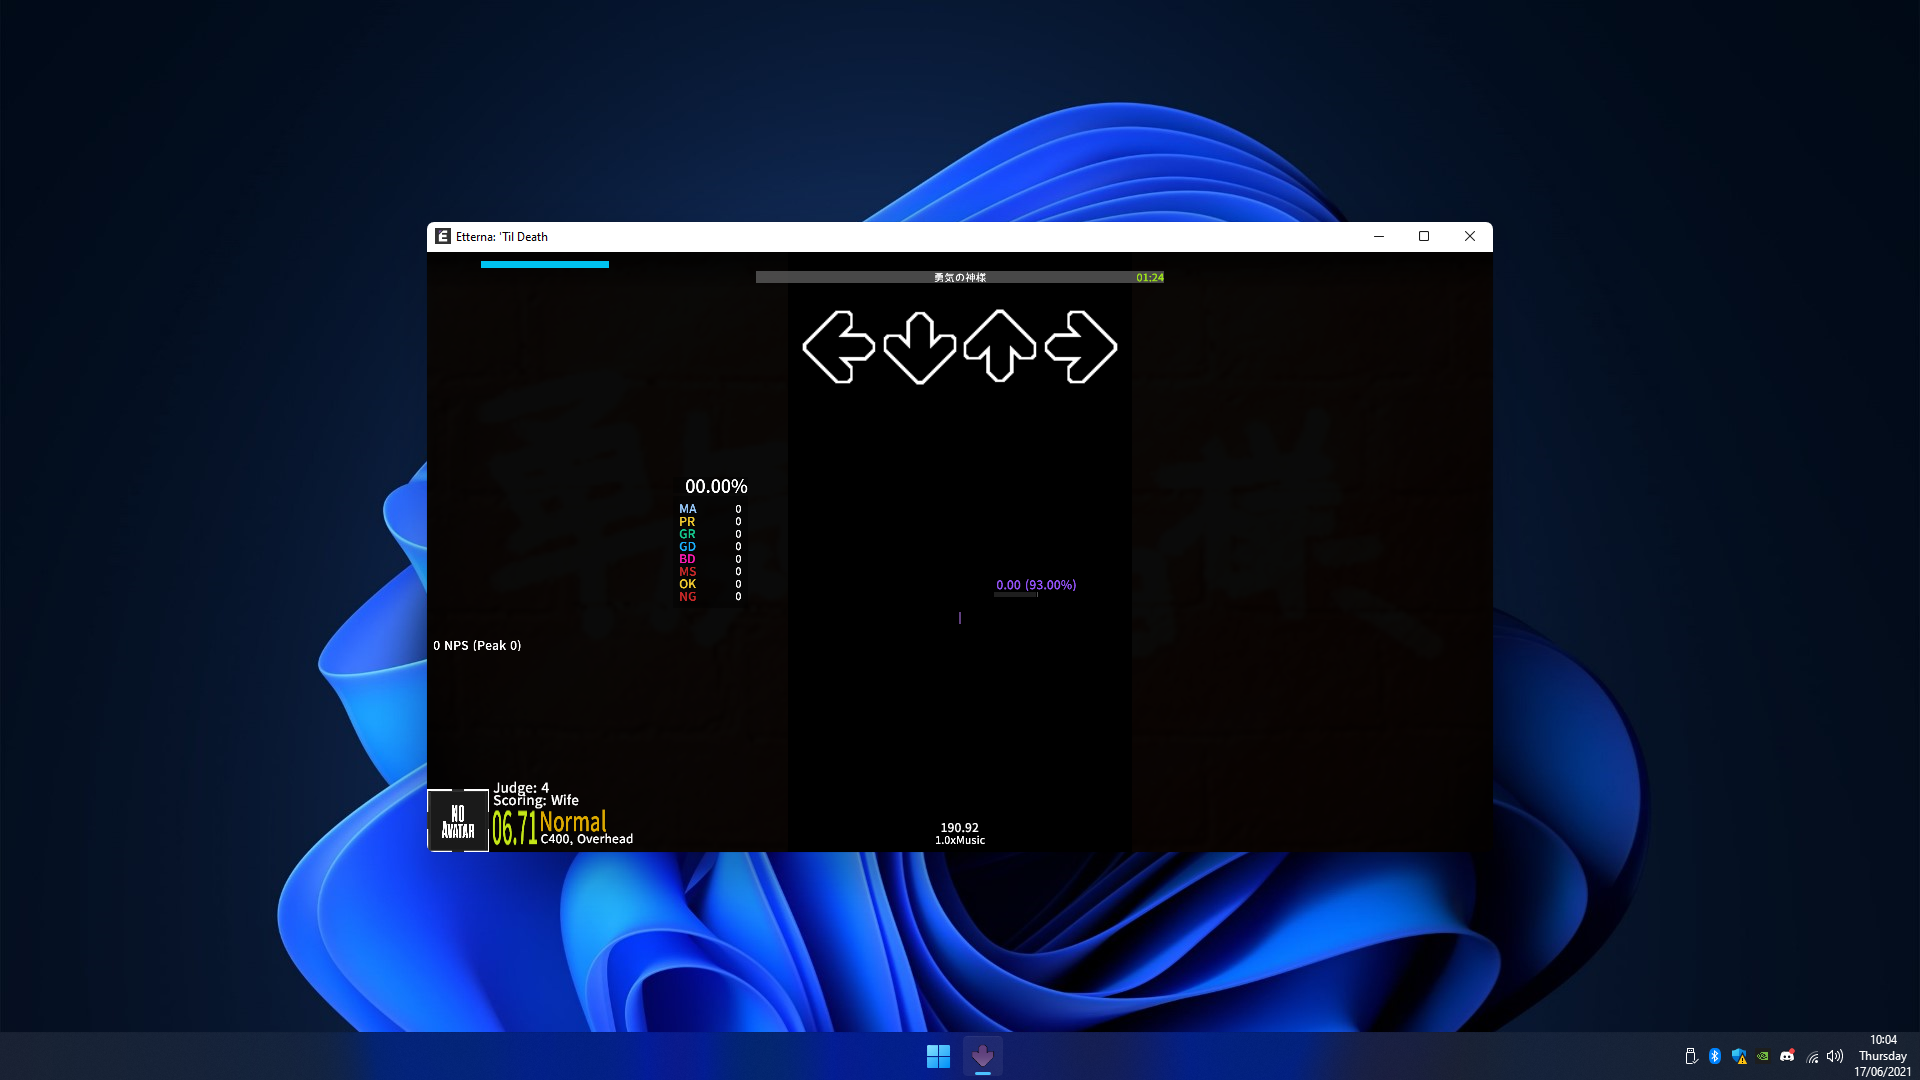This screenshot has height=1080, width=1920.
Task: Click the Judge: 4 label
Action: 521,787
